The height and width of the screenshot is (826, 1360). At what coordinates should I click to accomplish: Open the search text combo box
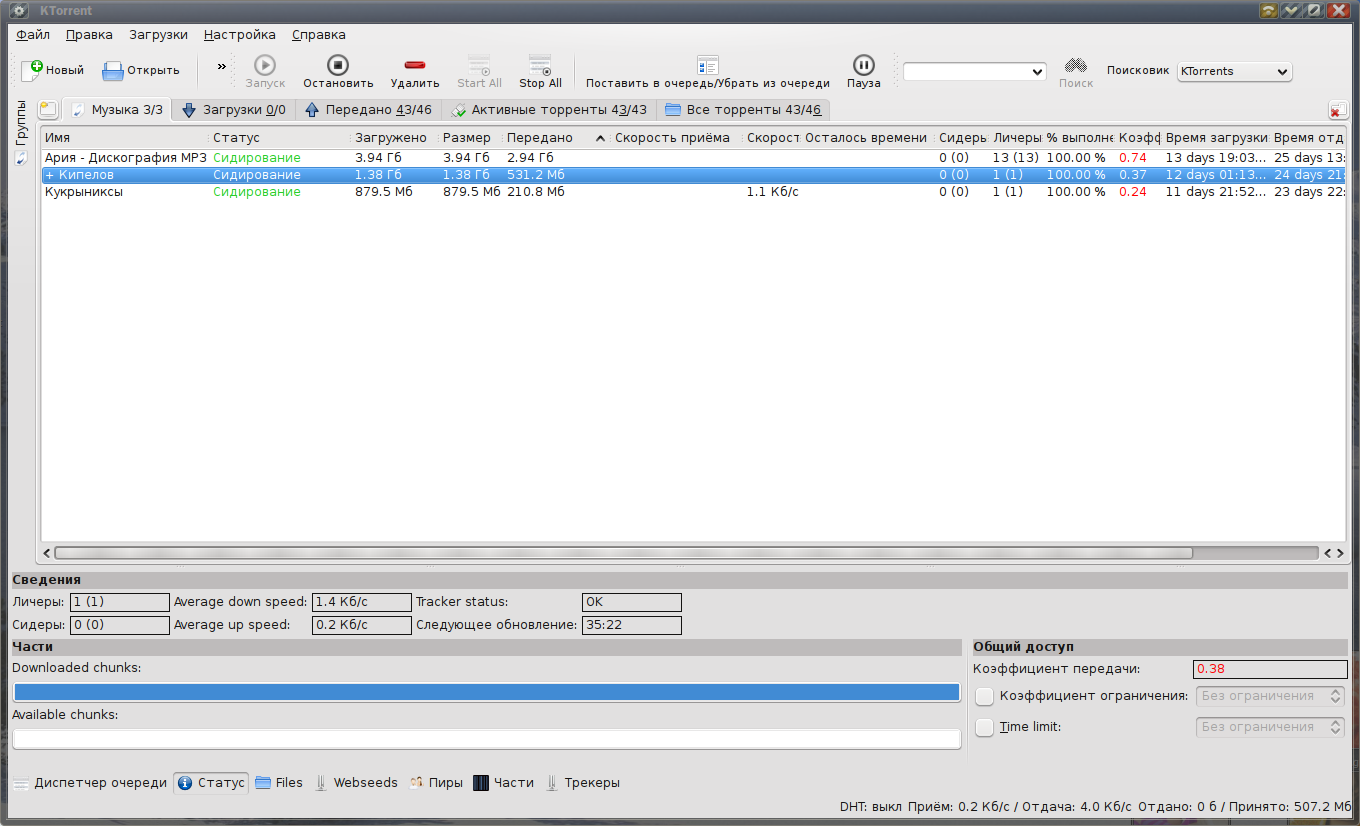pos(975,72)
